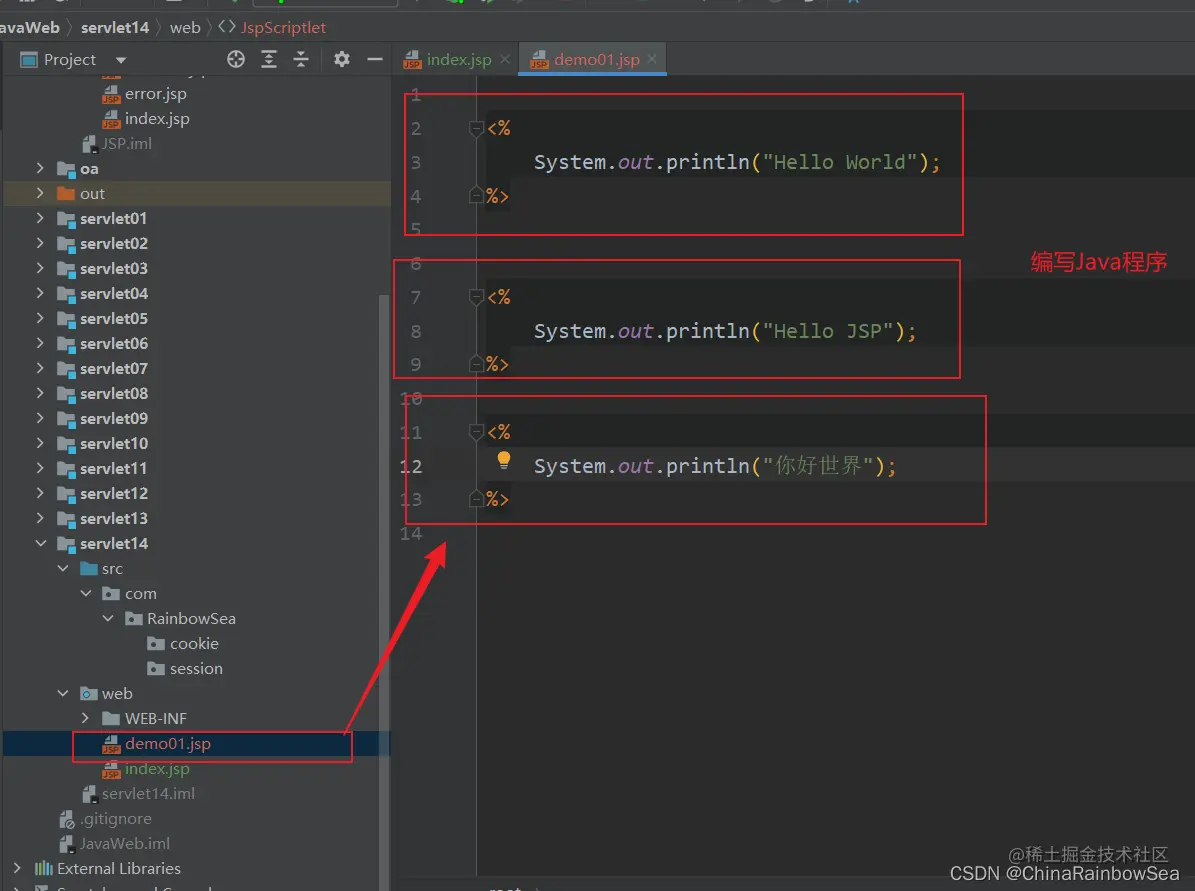
Task: Collapse the RainbowSea package
Action: pos(107,618)
